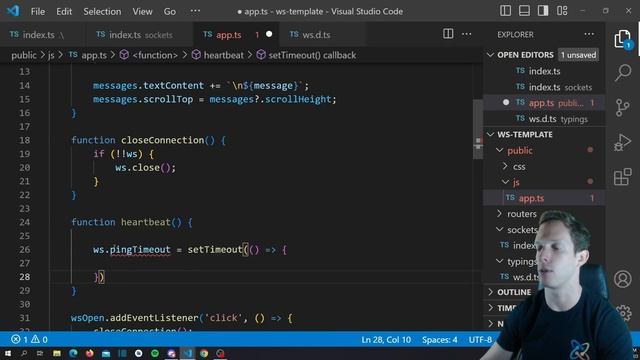Toggle the primary side bar layout icon
The height and width of the screenshot is (360, 640).
pyautogui.click(x=505, y=11)
